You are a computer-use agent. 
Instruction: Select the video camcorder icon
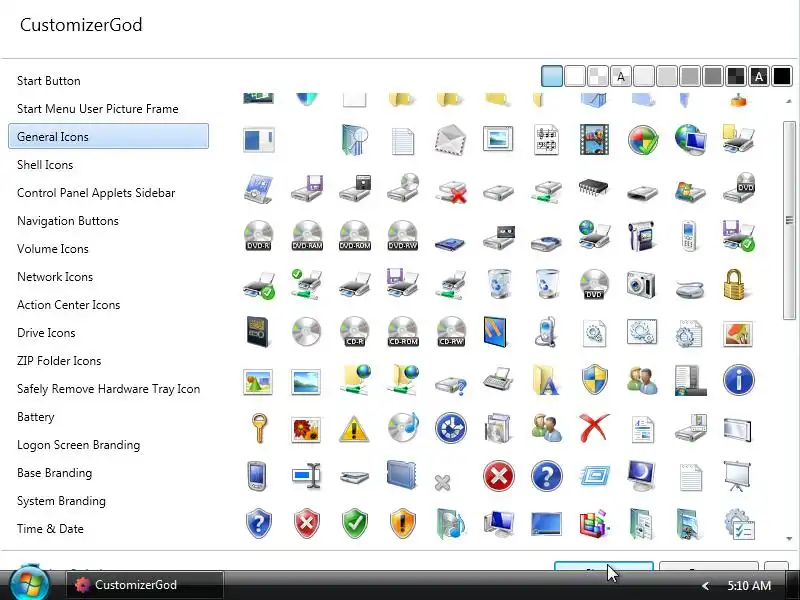(641, 236)
